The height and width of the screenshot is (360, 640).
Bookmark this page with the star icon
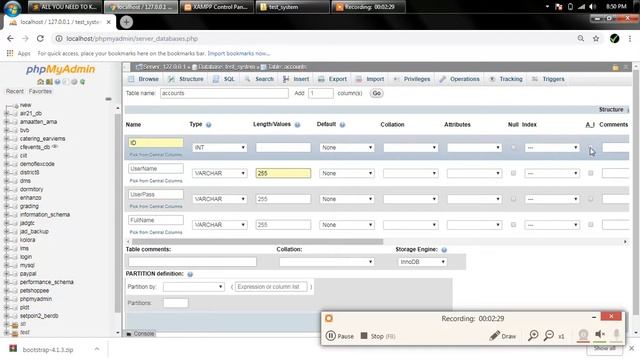[596, 38]
